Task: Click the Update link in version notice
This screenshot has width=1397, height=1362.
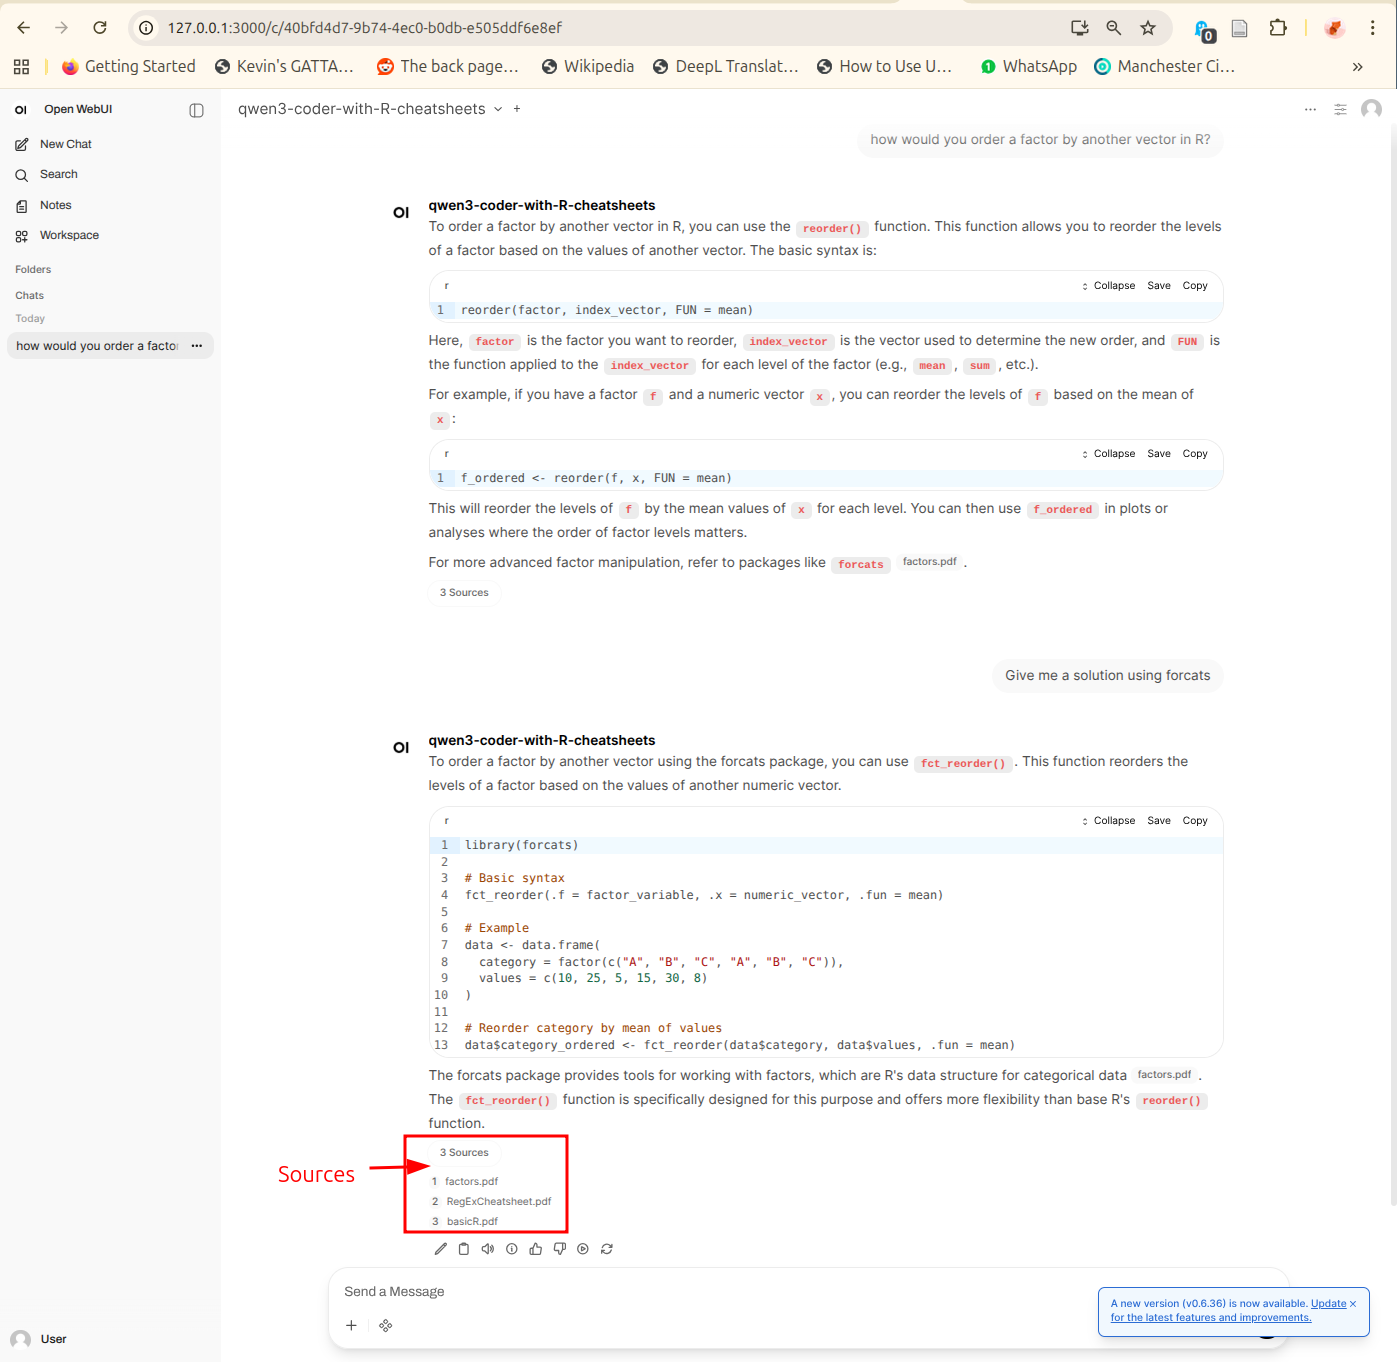Action: pyautogui.click(x=1328, y=1304)
